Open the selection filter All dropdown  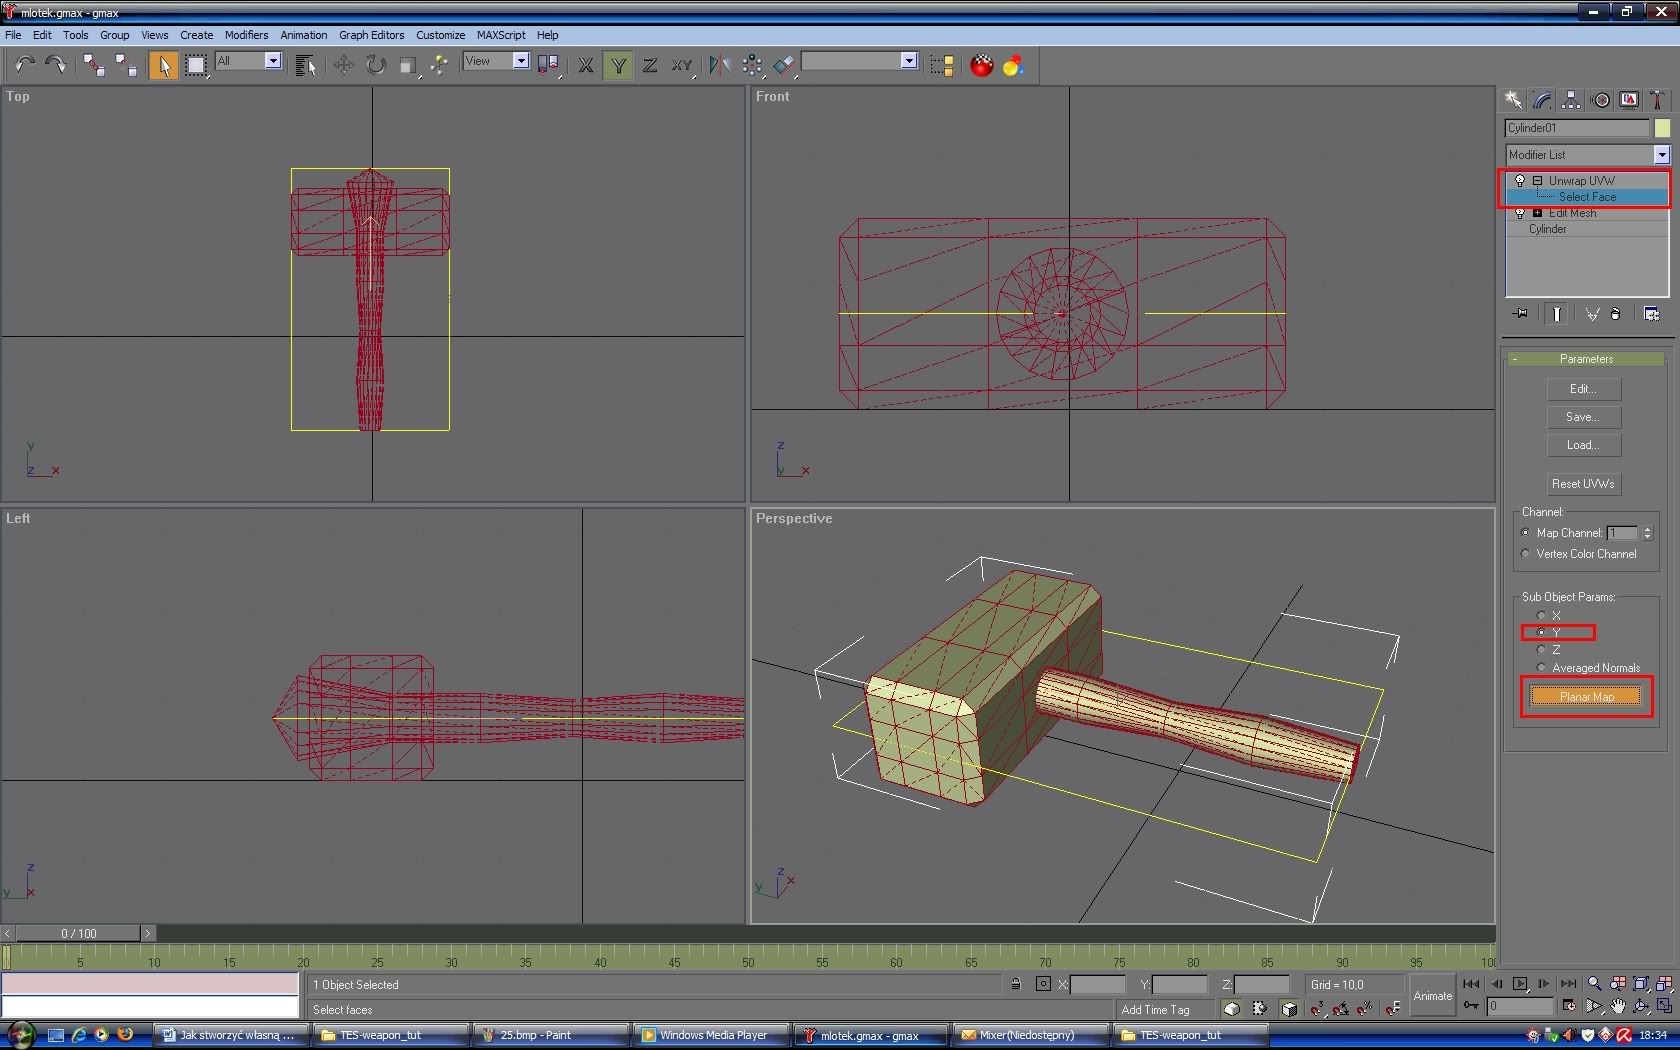[x=272, y=61]
